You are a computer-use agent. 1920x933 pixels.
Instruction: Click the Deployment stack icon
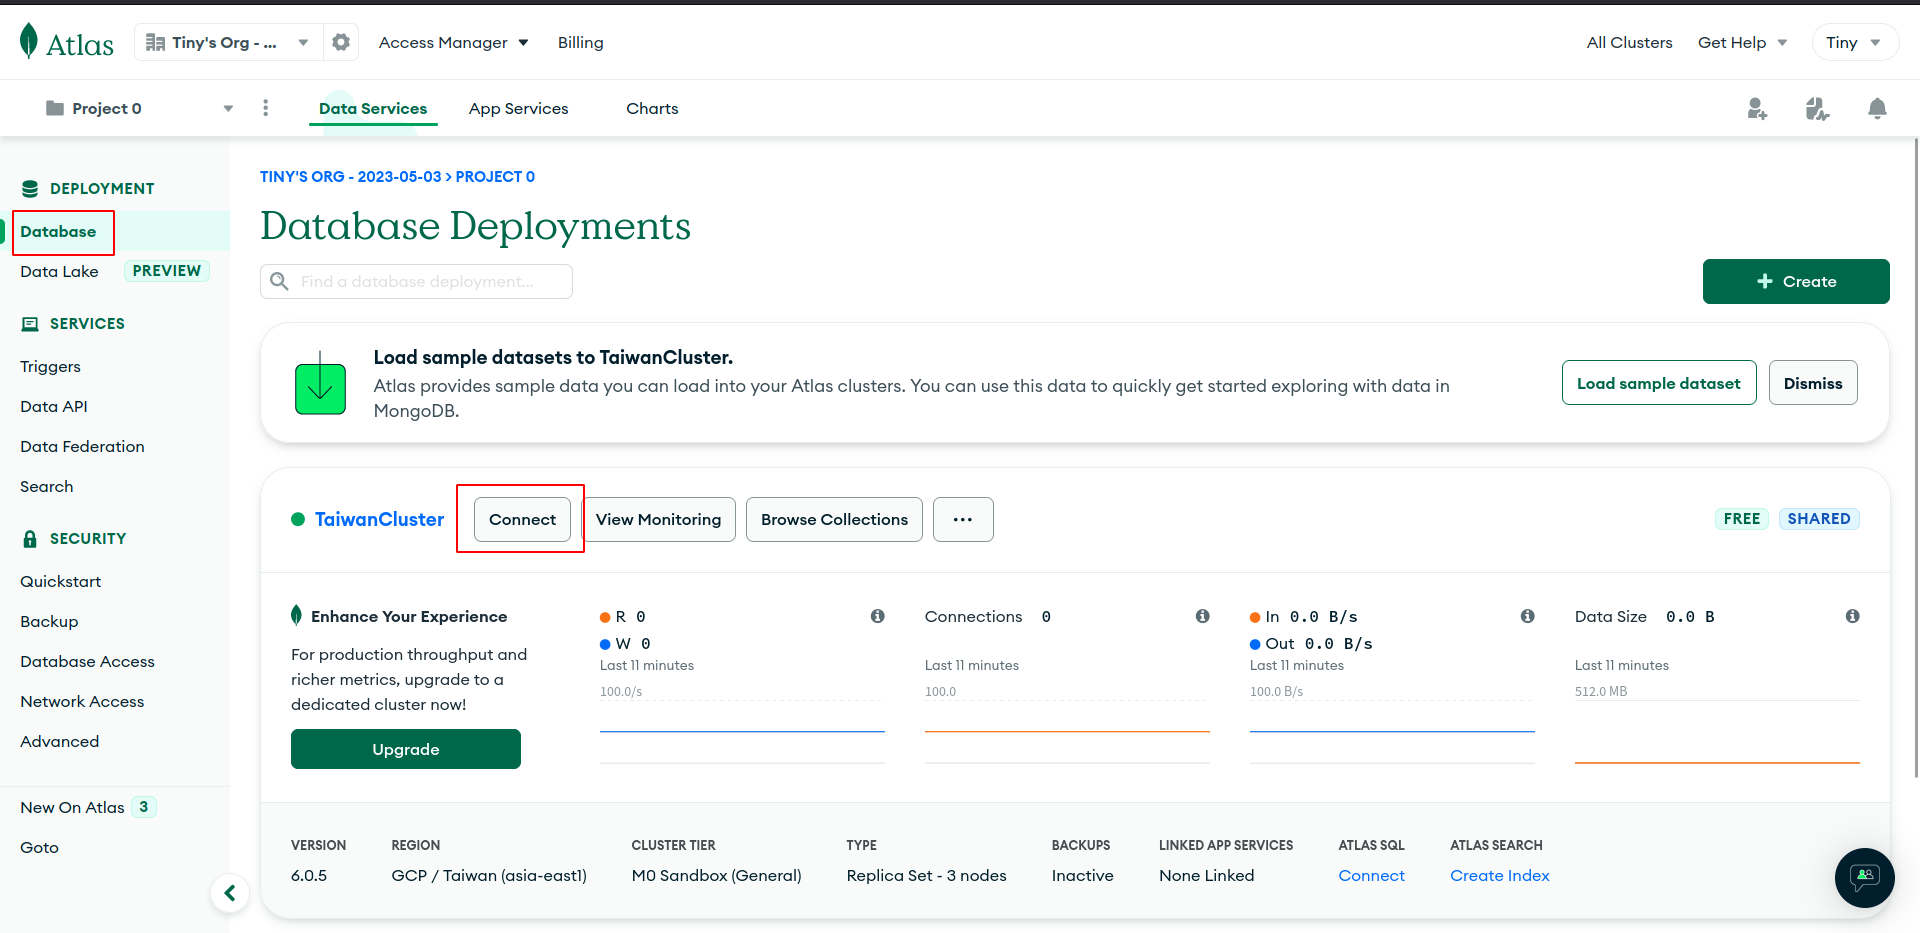[x=30, y=189]
